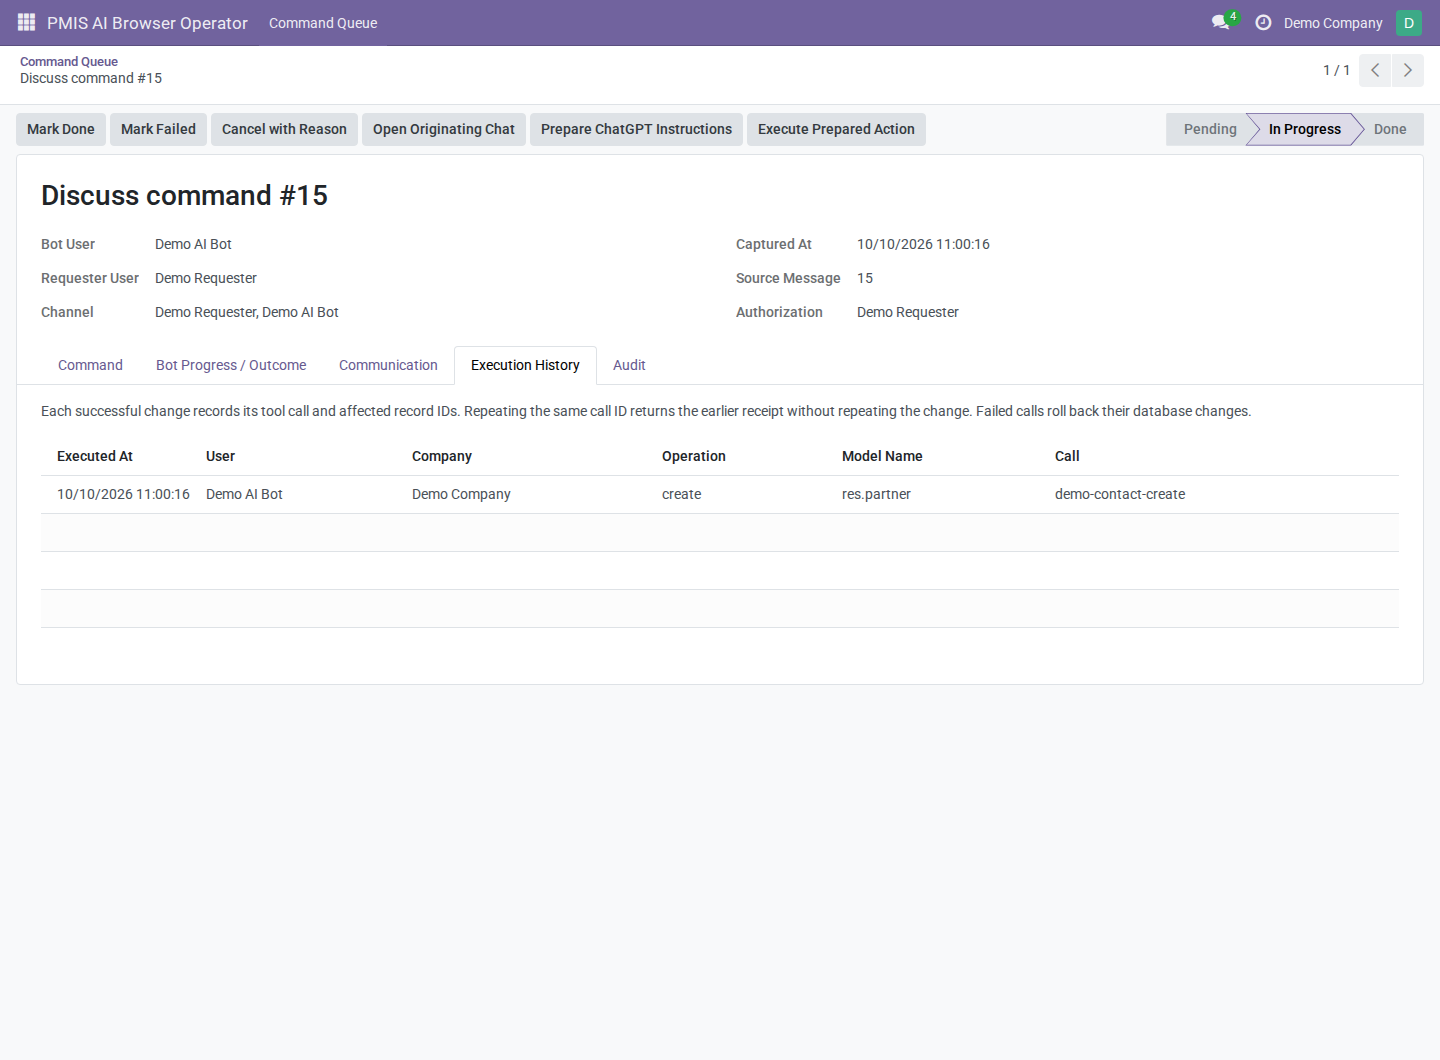Set status to Pending
The image size is (1440, 1060).
(x=1210, y=129)
